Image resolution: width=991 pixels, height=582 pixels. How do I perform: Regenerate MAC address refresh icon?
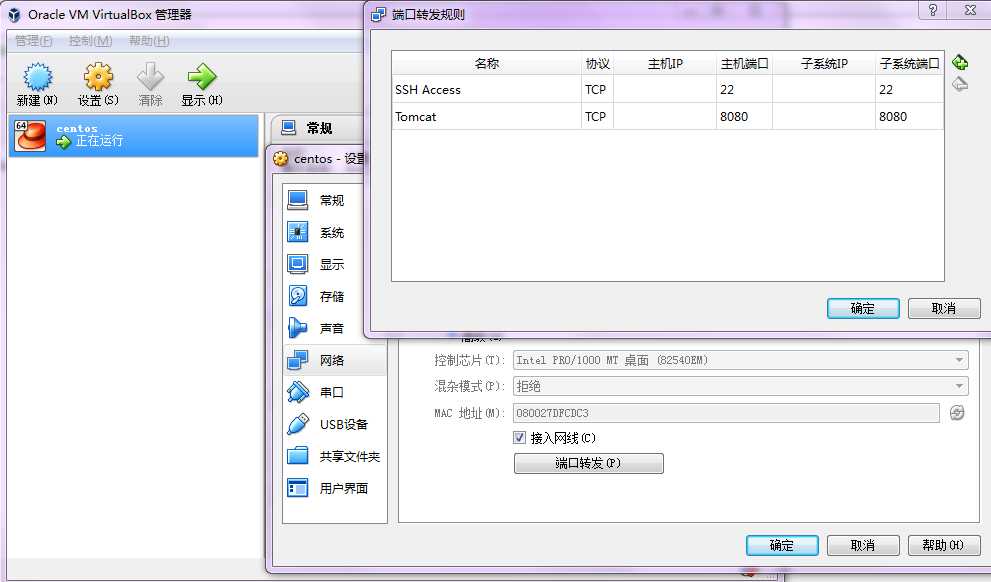[x=957, y=413]
